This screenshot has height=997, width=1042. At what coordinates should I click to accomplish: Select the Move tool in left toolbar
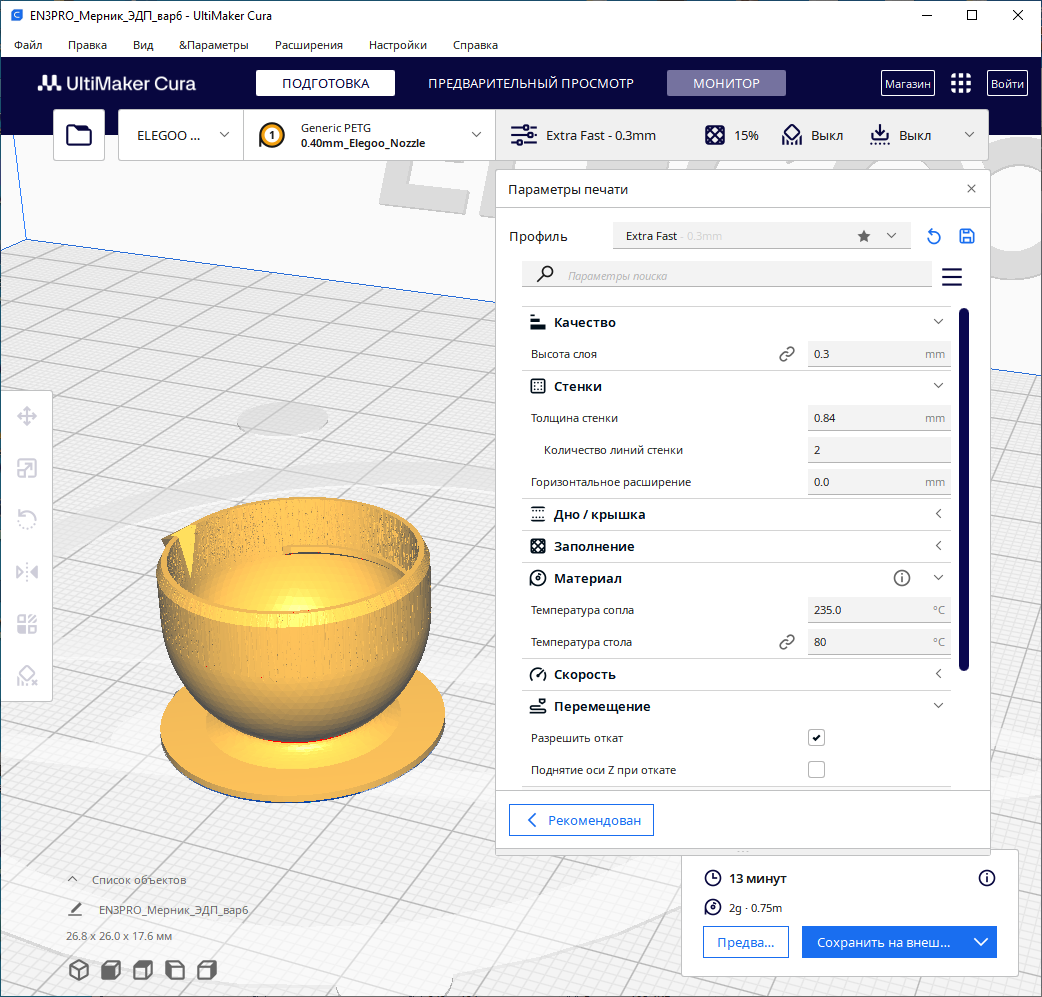[x=27, y=416]
